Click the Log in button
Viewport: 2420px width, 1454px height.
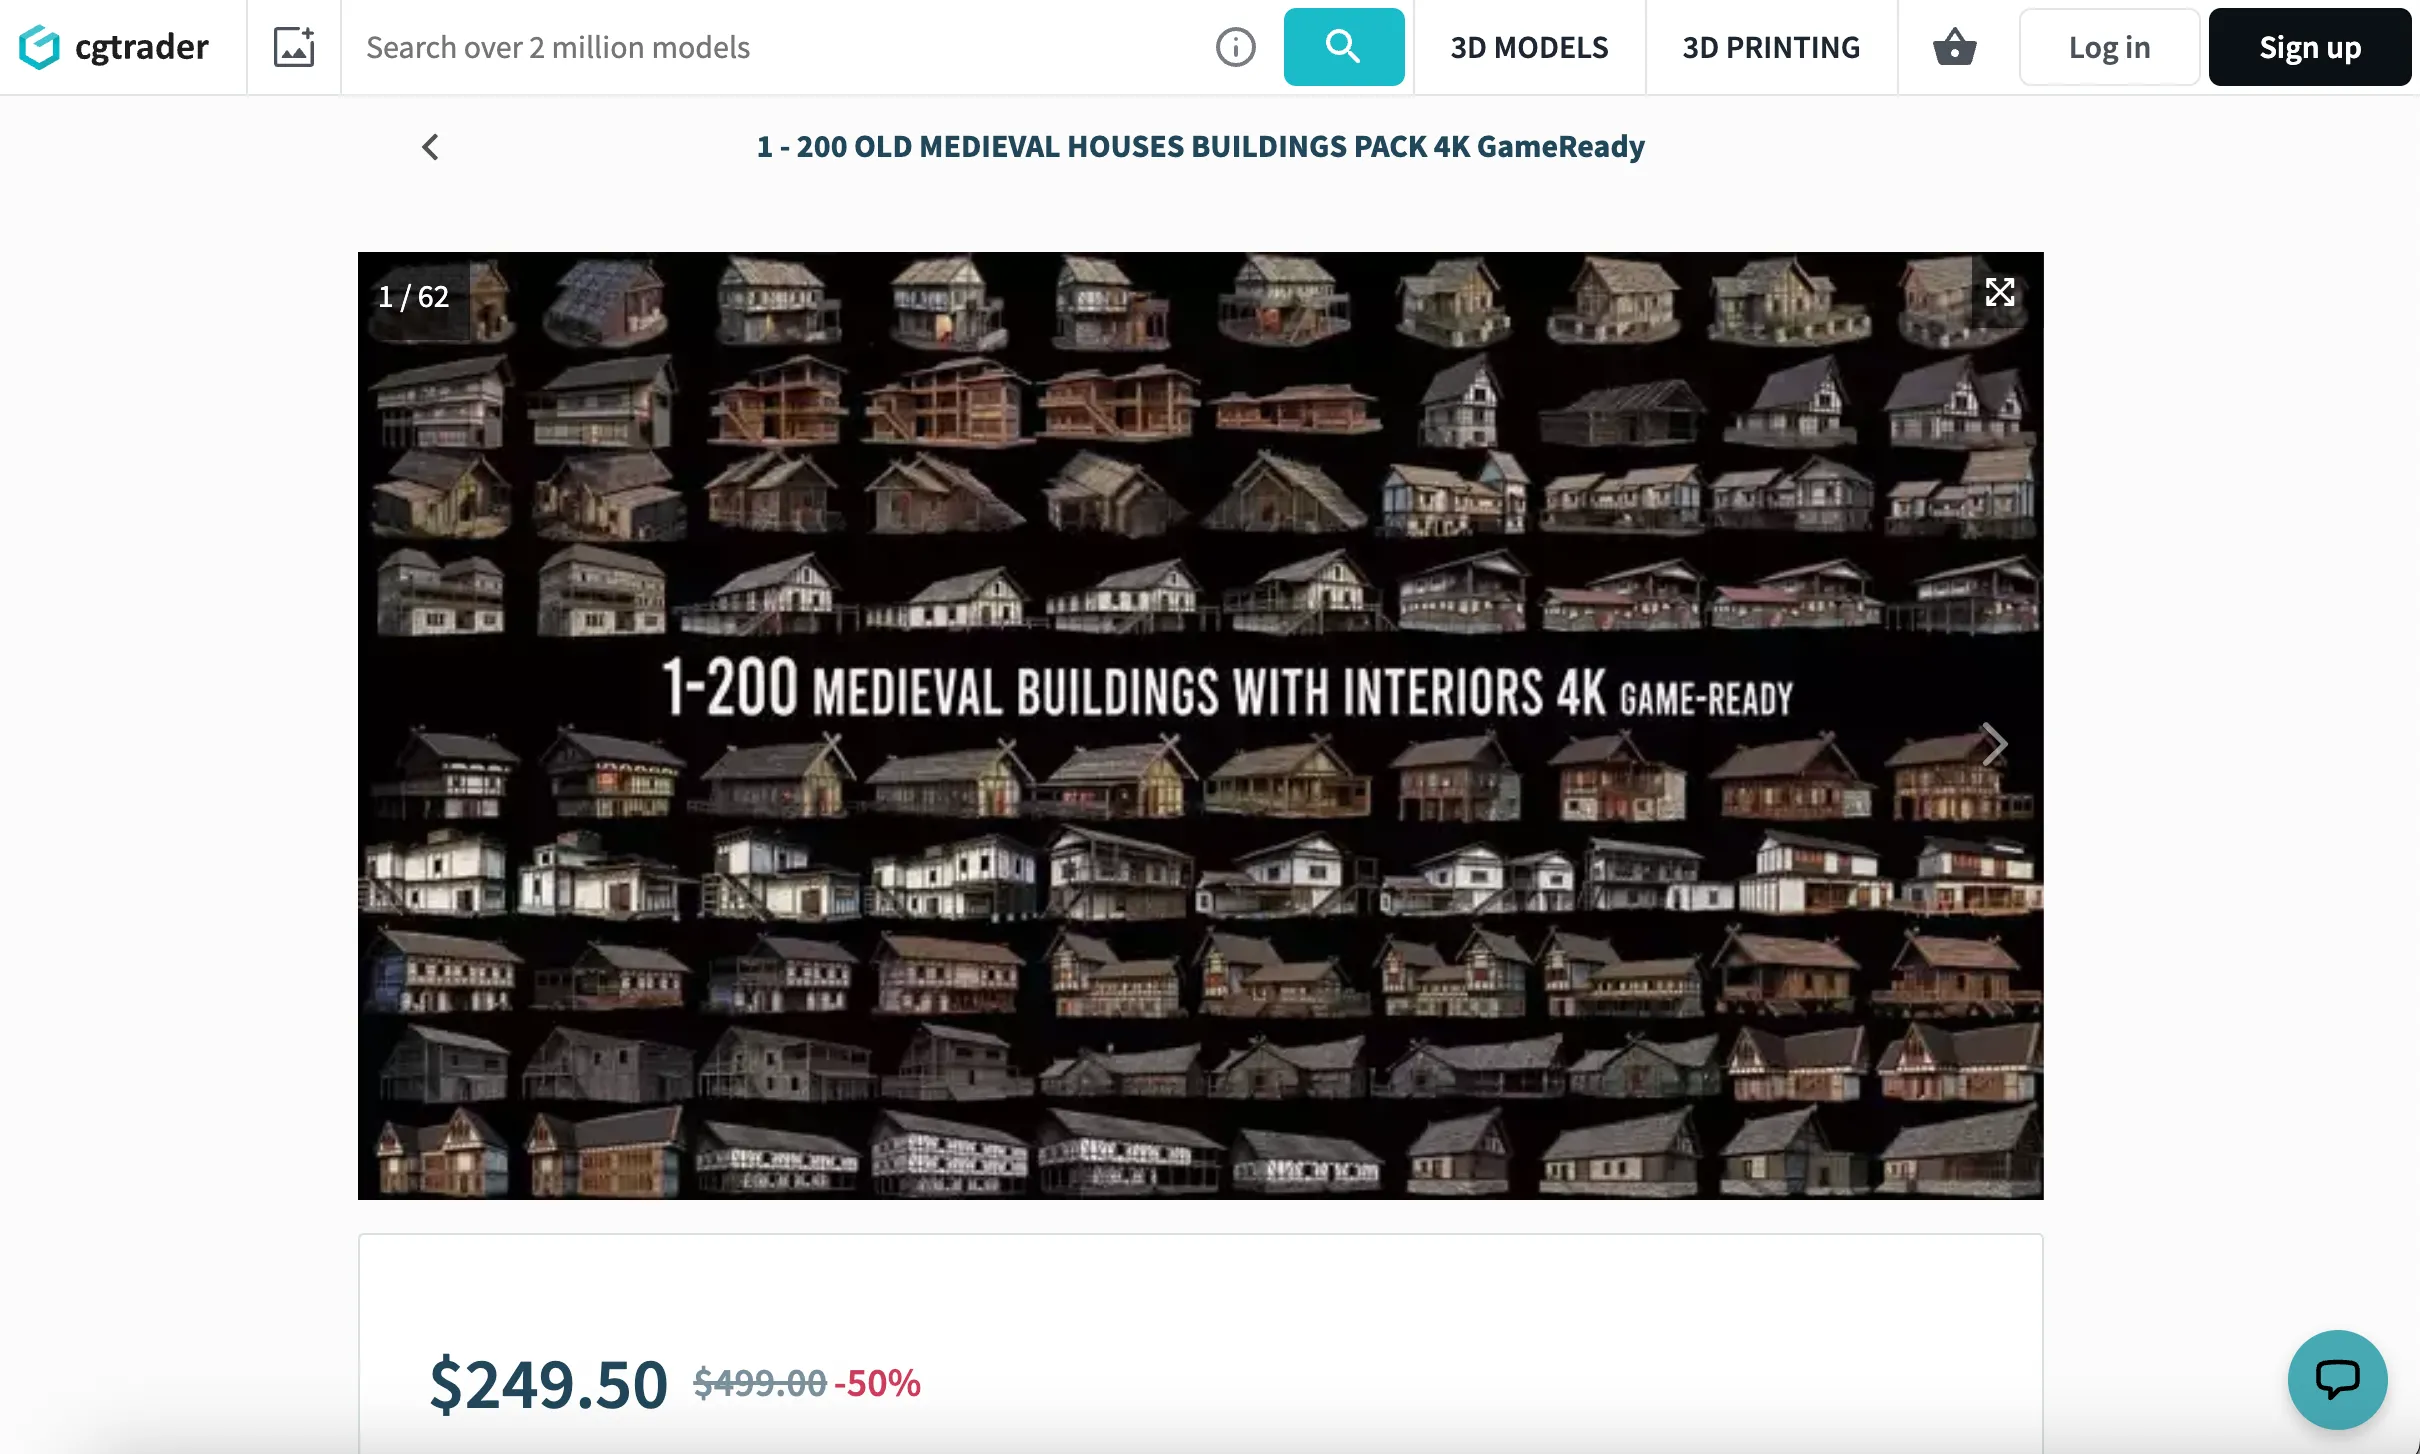(x=2109, y=47)
